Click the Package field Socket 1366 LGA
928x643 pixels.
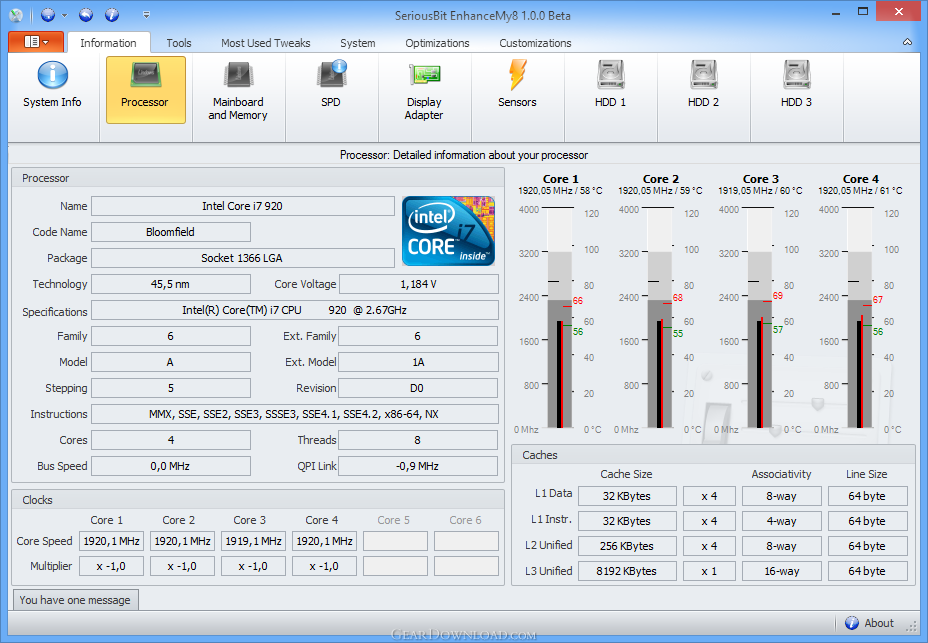(x=243, y=258)
